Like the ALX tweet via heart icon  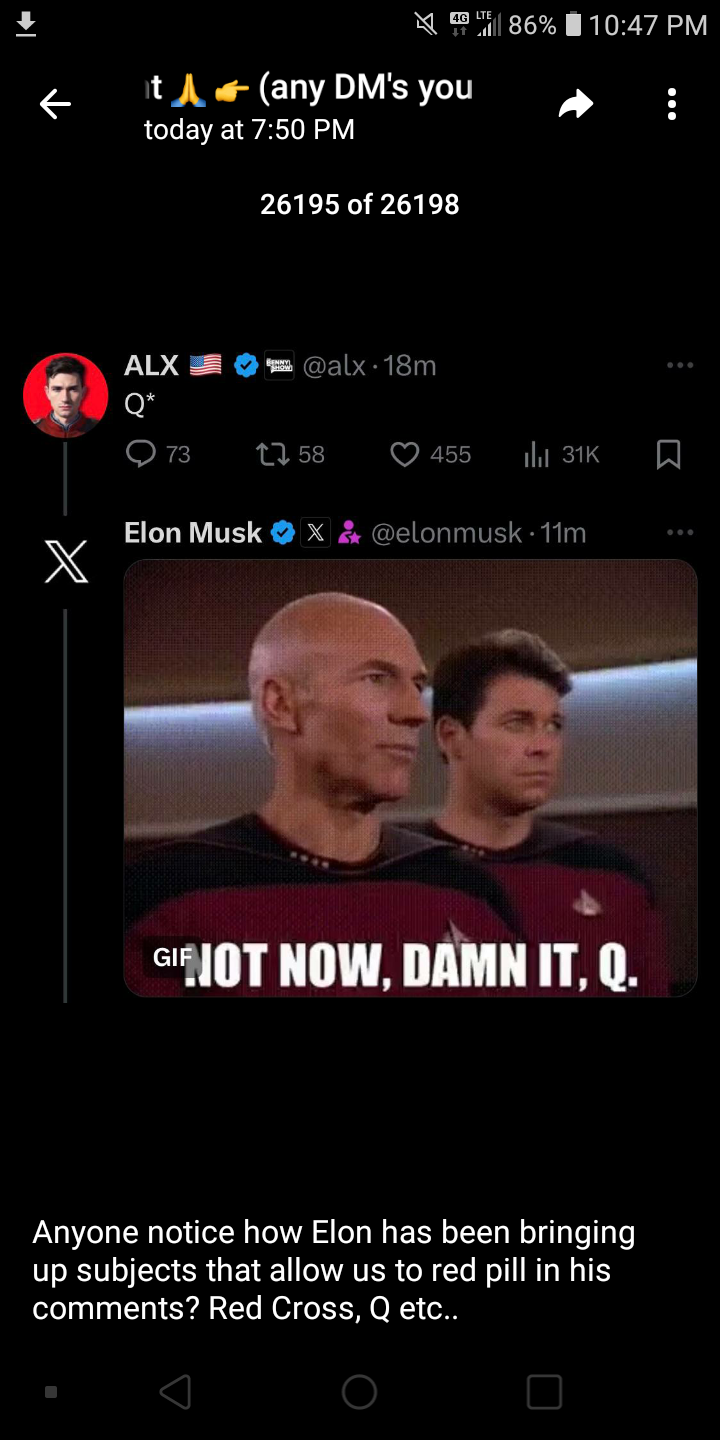pos(404,455)
